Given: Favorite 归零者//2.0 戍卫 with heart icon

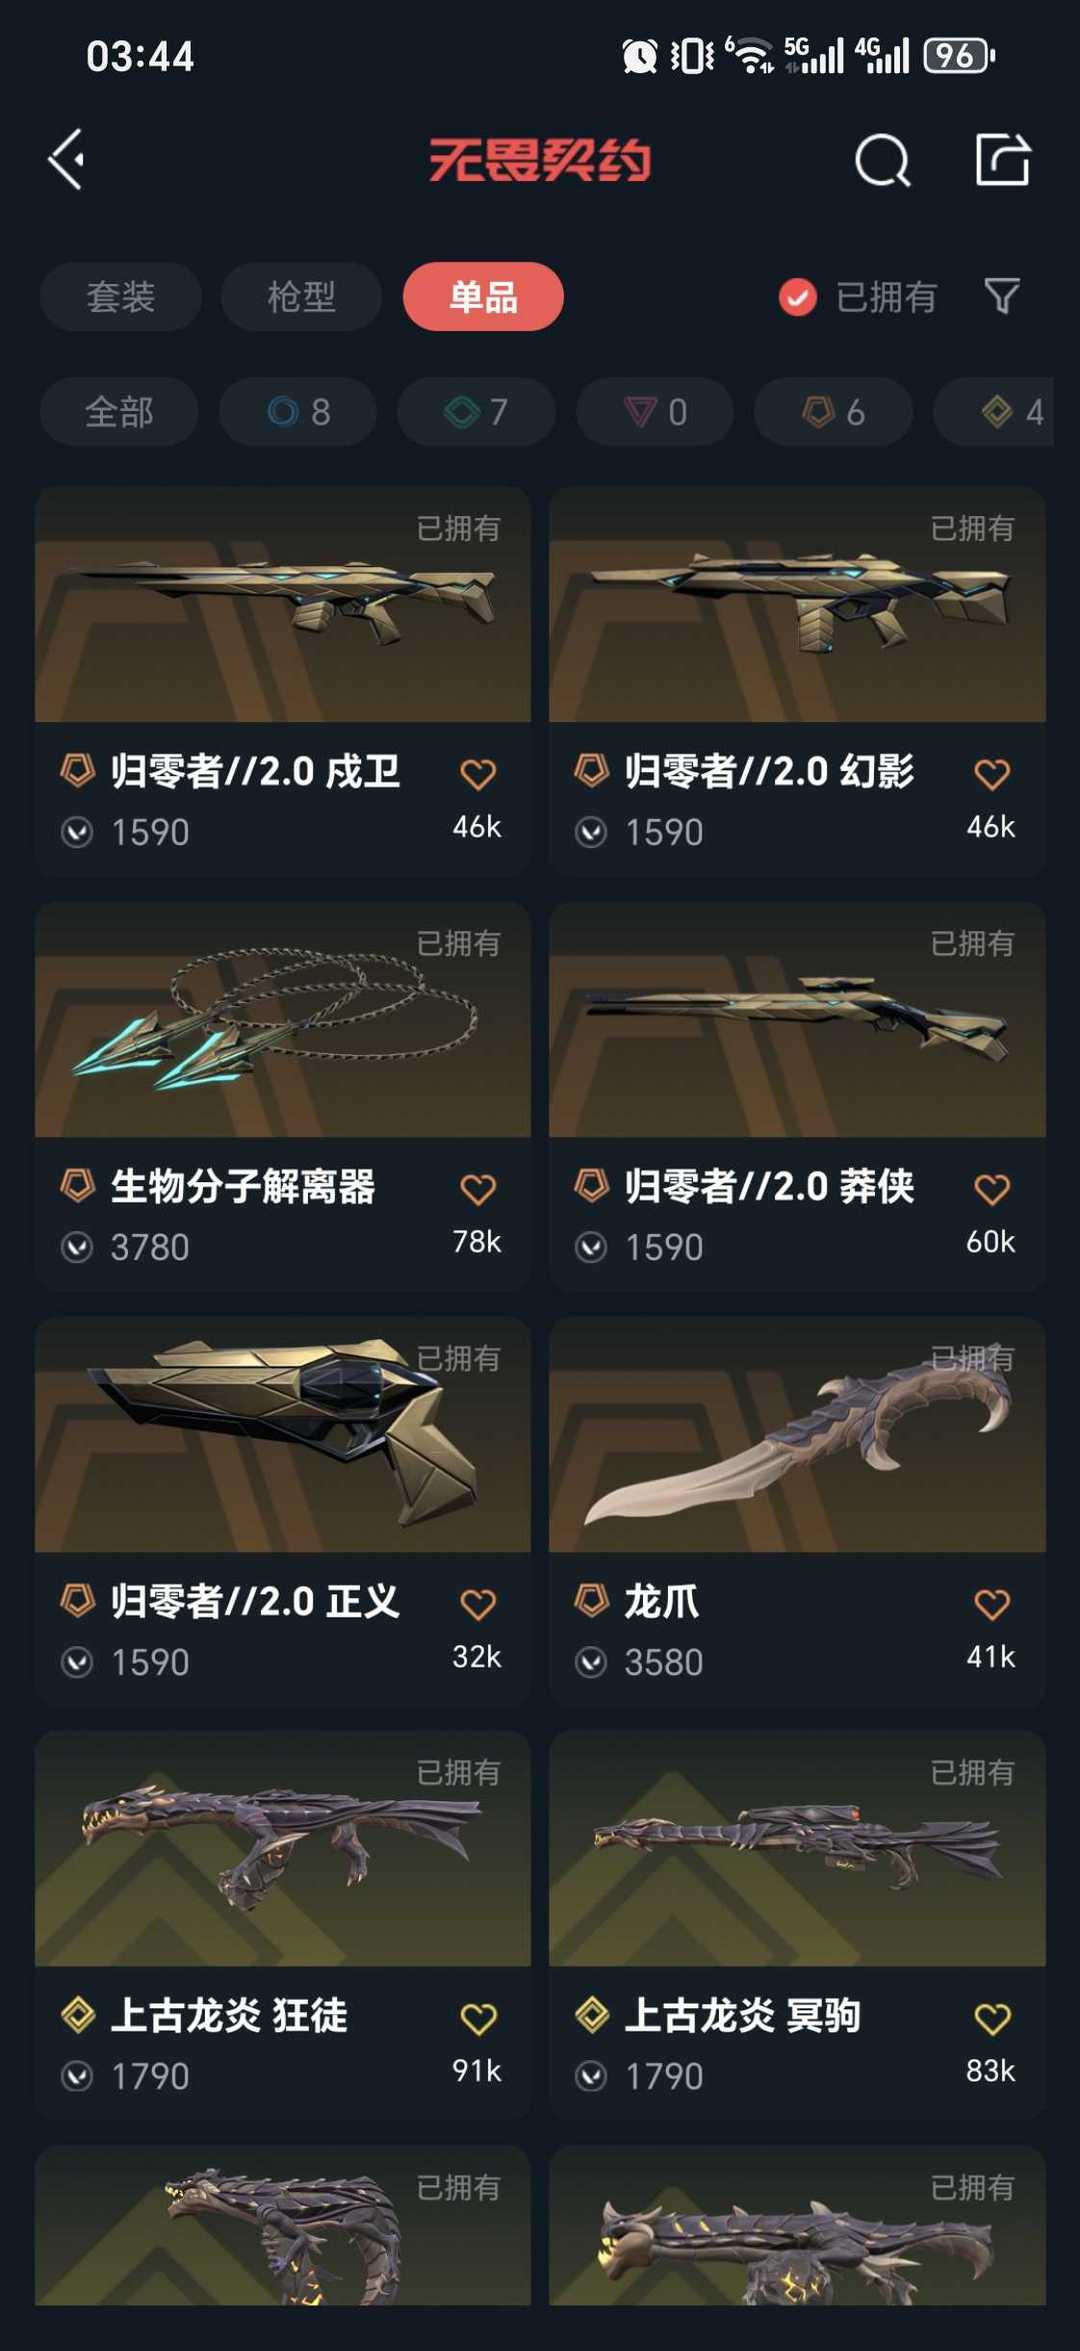Looking at the screenshot, I should tap(478, 774).
